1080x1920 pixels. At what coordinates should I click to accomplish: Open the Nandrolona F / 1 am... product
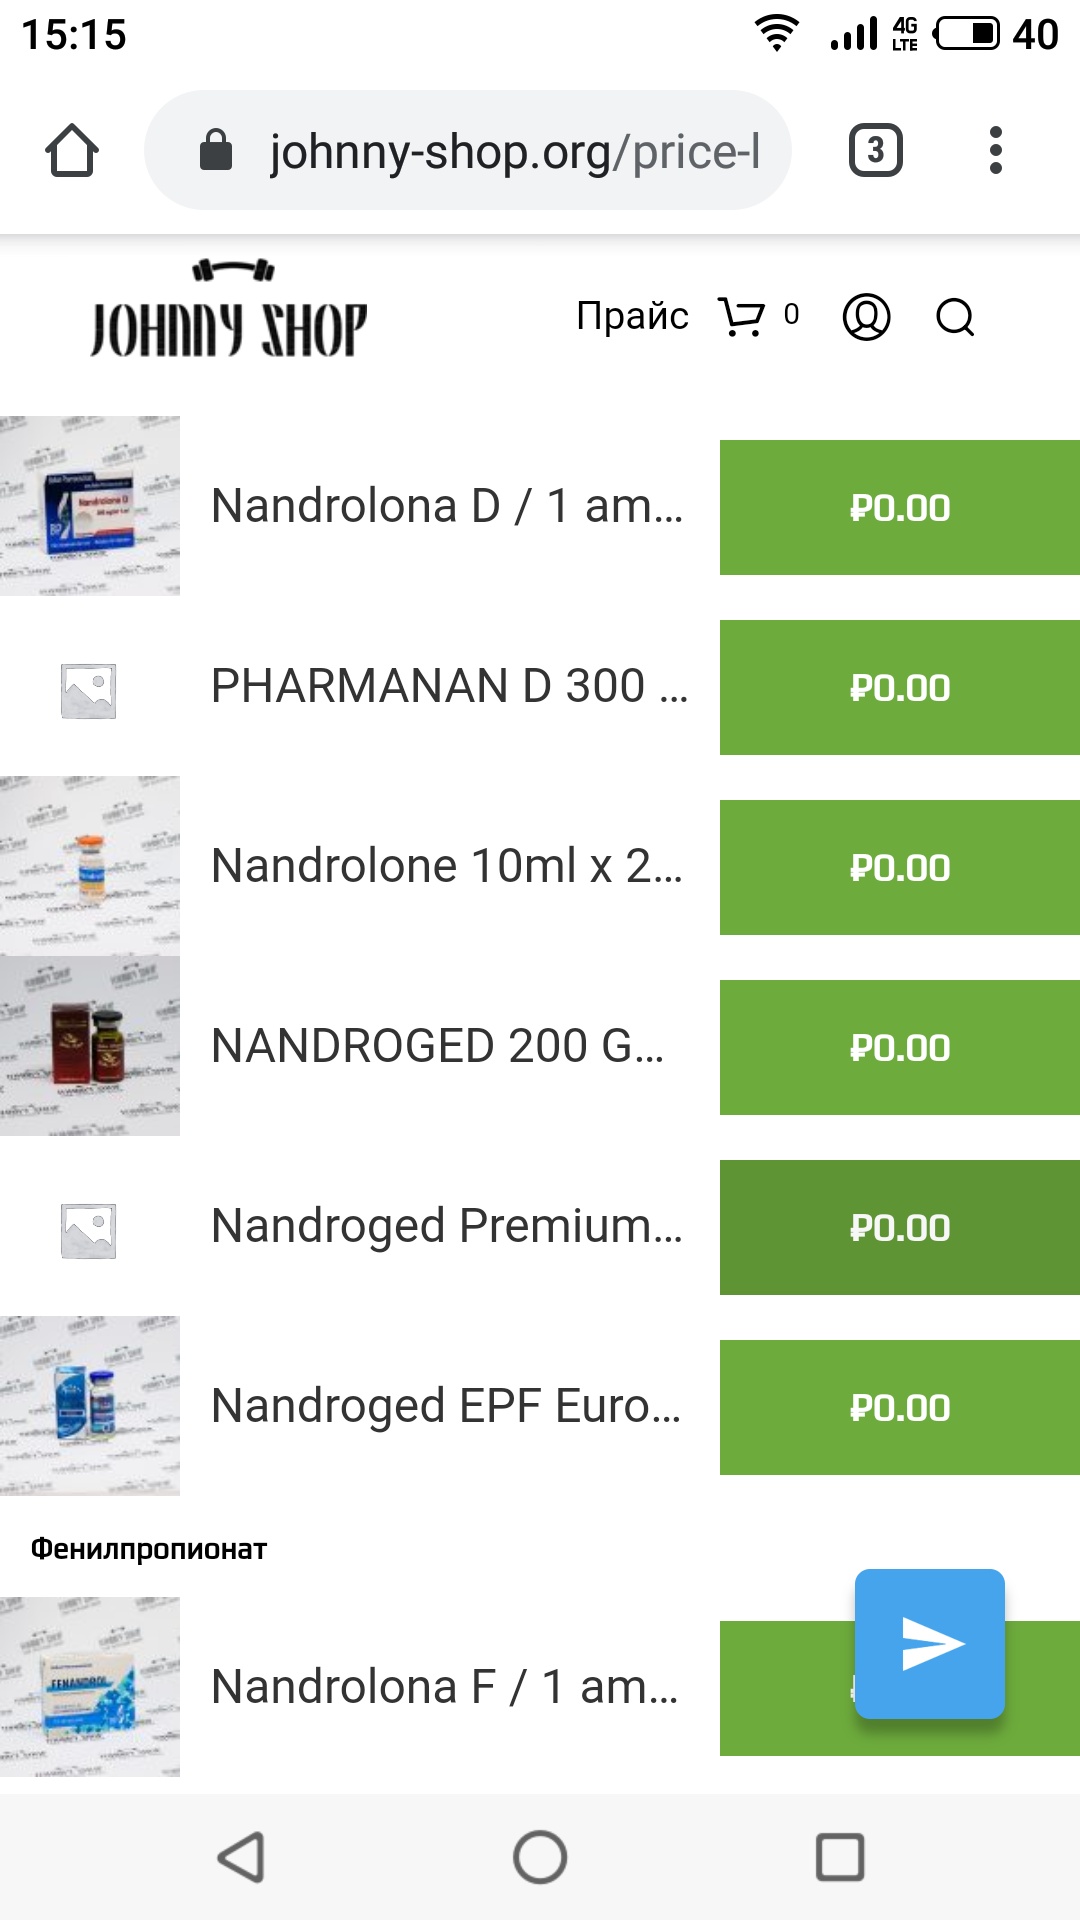tap(445, 1687)
